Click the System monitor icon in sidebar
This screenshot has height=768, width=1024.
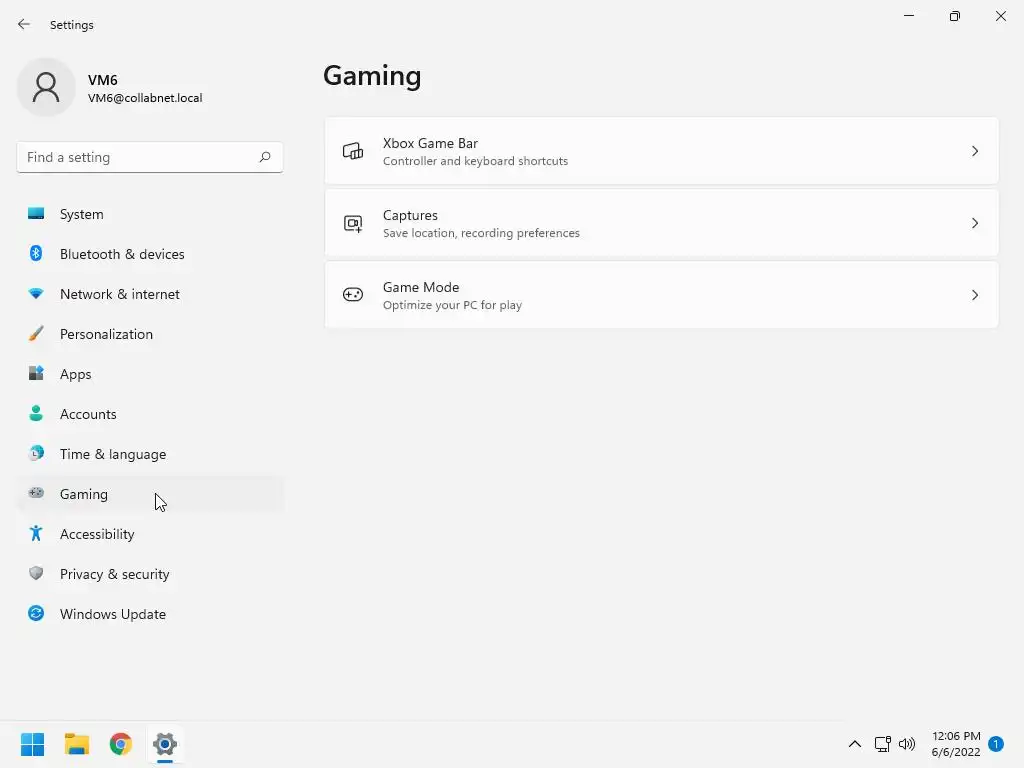tap(36, 214)
